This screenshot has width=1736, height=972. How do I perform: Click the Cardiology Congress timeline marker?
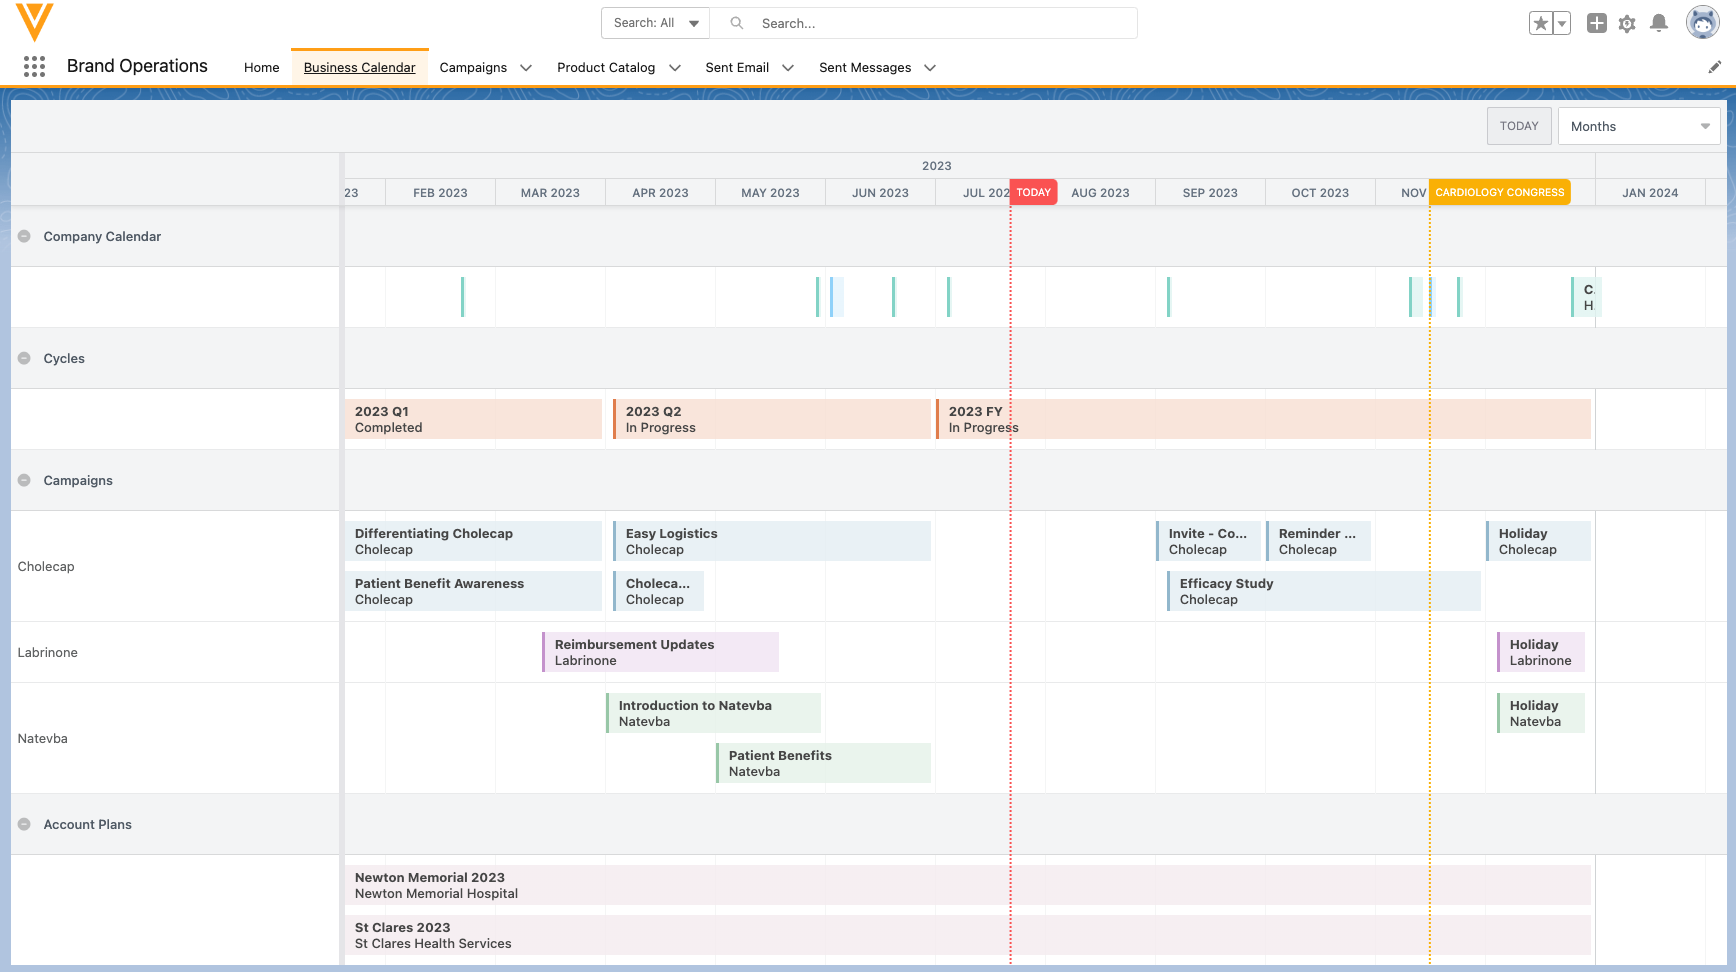[1498, 193]
